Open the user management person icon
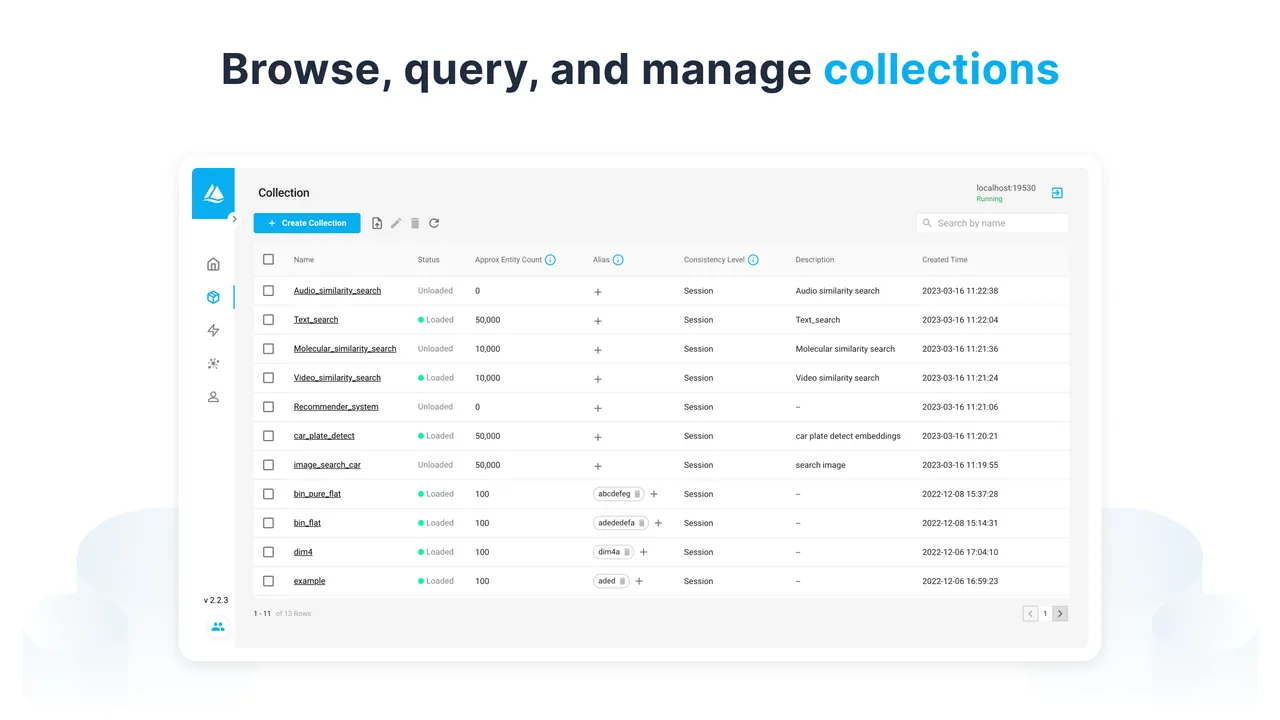This screenshot has height=720, width=1280. coord(213,397)
